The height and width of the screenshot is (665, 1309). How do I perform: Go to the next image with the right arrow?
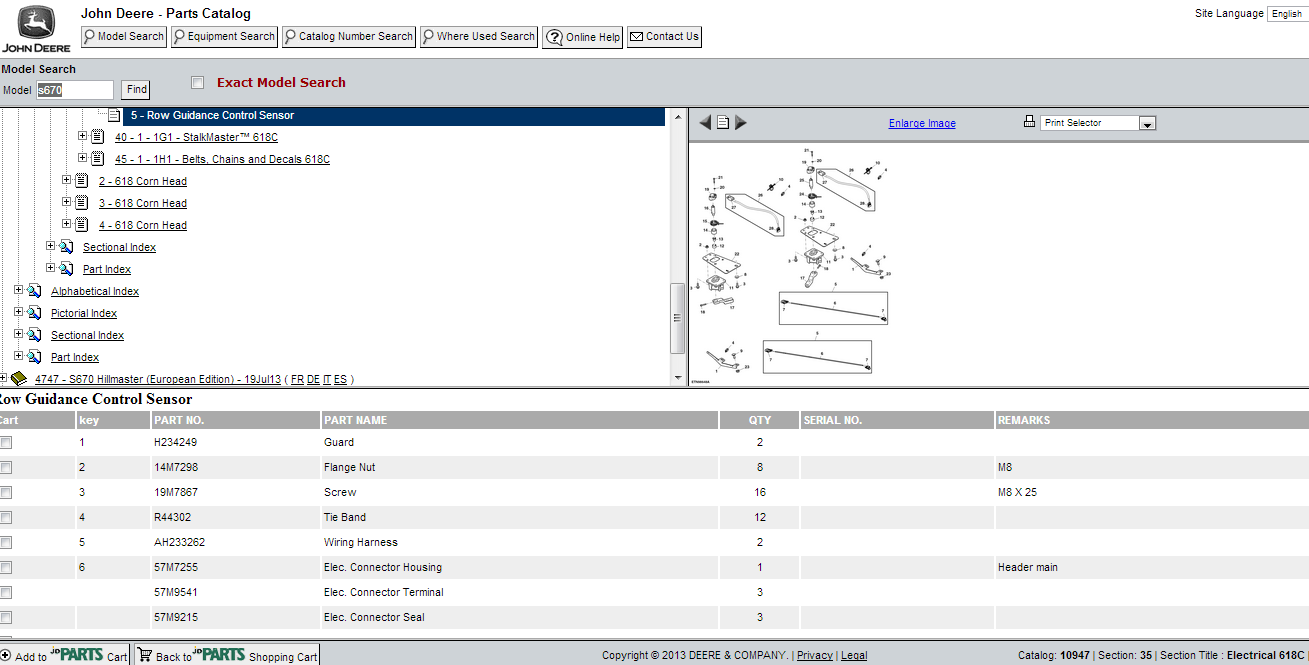coord(741,123)
